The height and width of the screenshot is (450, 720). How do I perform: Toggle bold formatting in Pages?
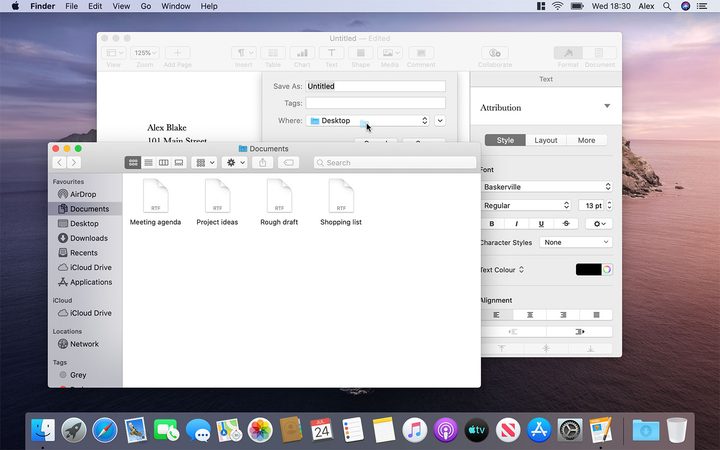click(x=492, y=224)
